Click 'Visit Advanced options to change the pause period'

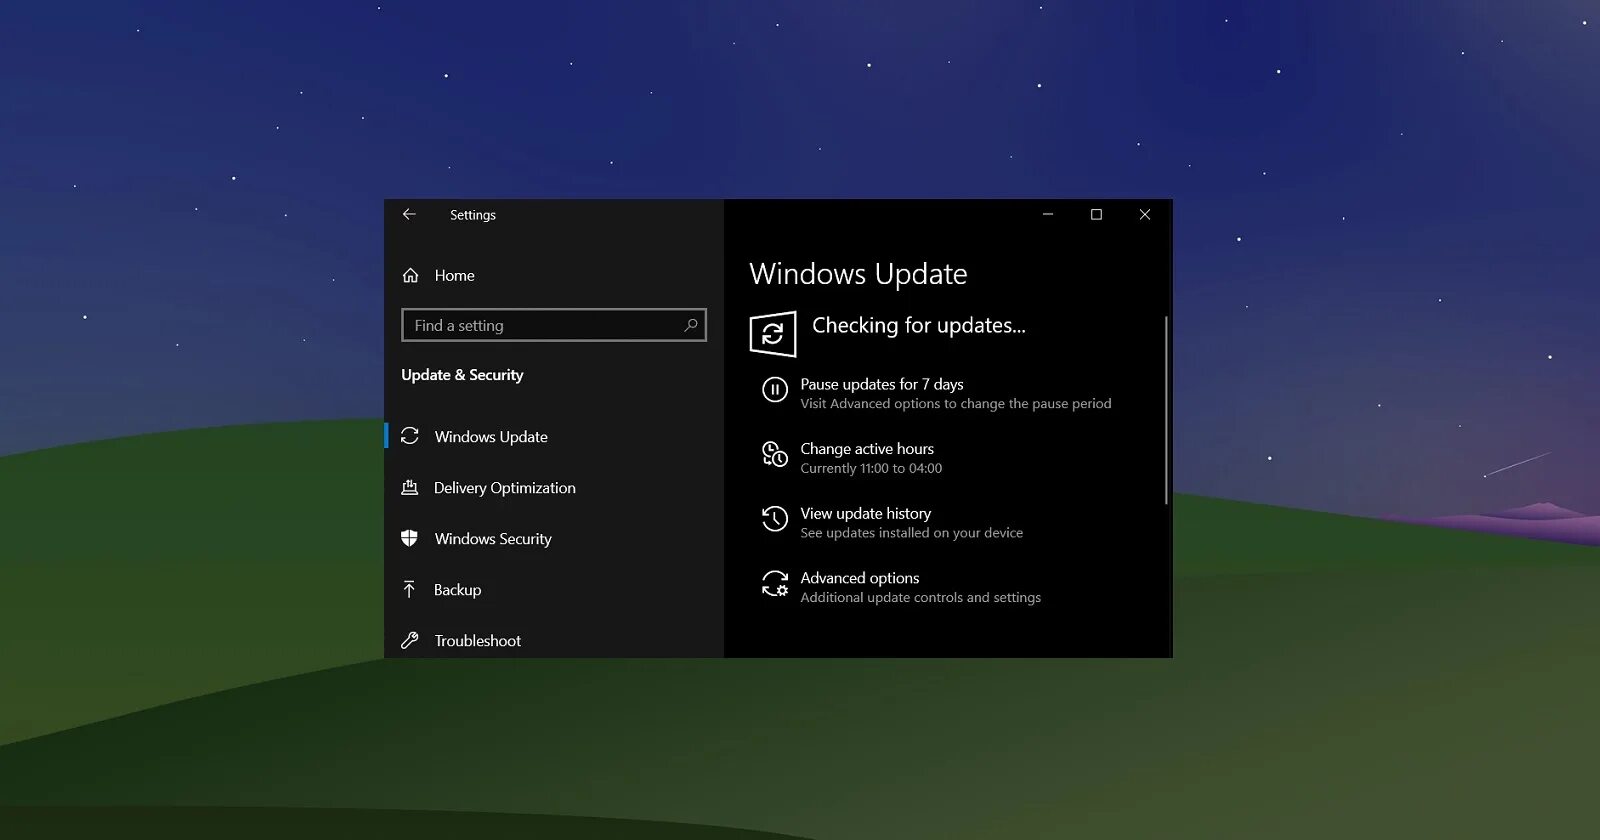click(956, 404)
